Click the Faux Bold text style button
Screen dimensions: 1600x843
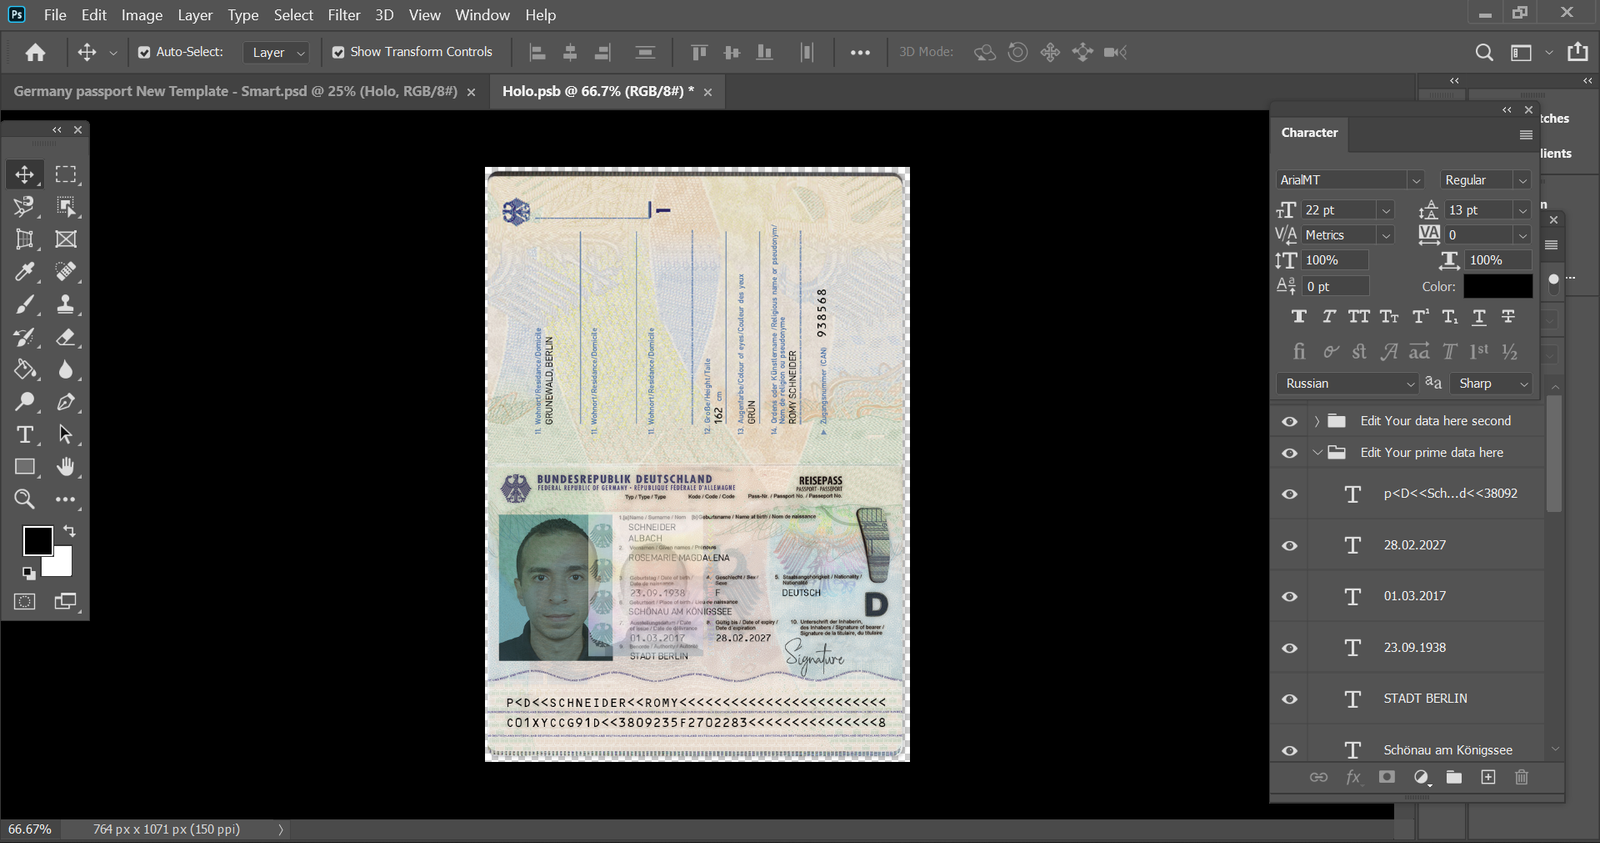pyautogui.click(x=1299, y=317)
